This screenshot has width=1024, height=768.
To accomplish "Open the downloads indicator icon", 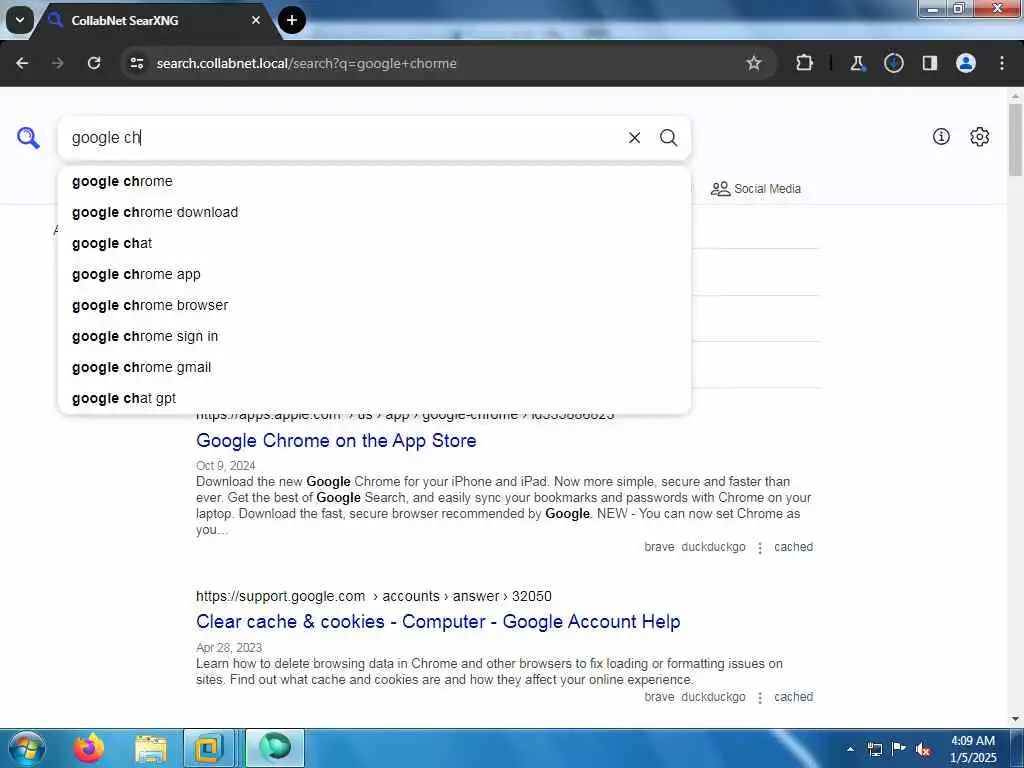I will pos(893,63).
